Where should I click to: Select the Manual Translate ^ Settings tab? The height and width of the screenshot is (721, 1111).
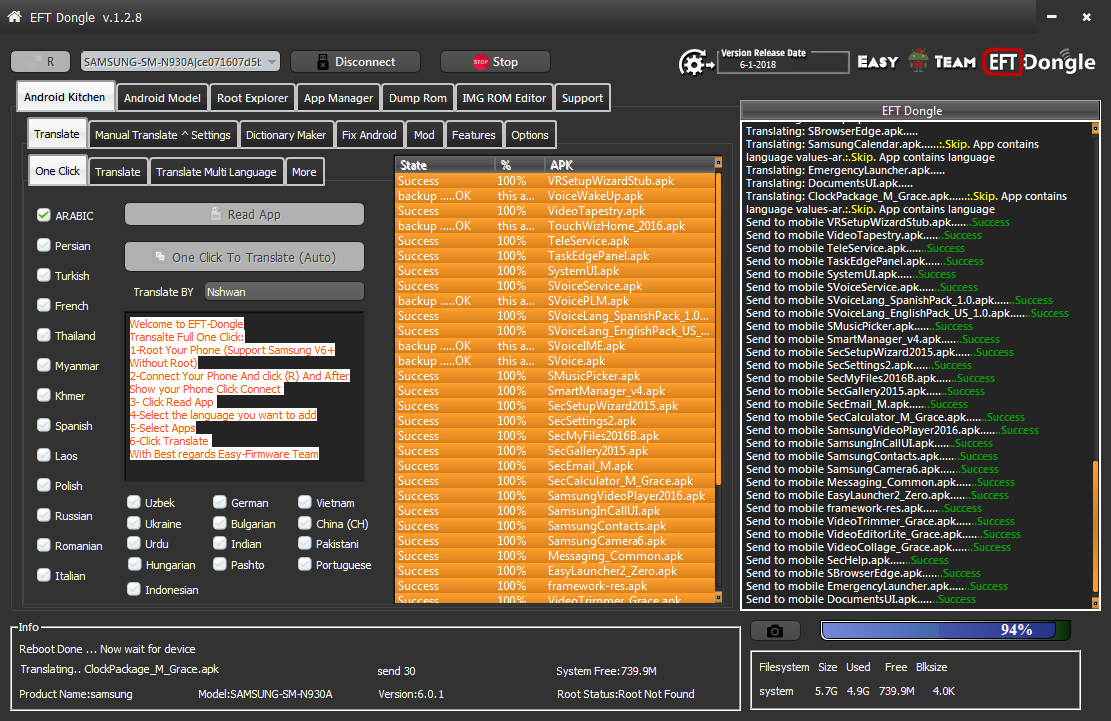162,135
